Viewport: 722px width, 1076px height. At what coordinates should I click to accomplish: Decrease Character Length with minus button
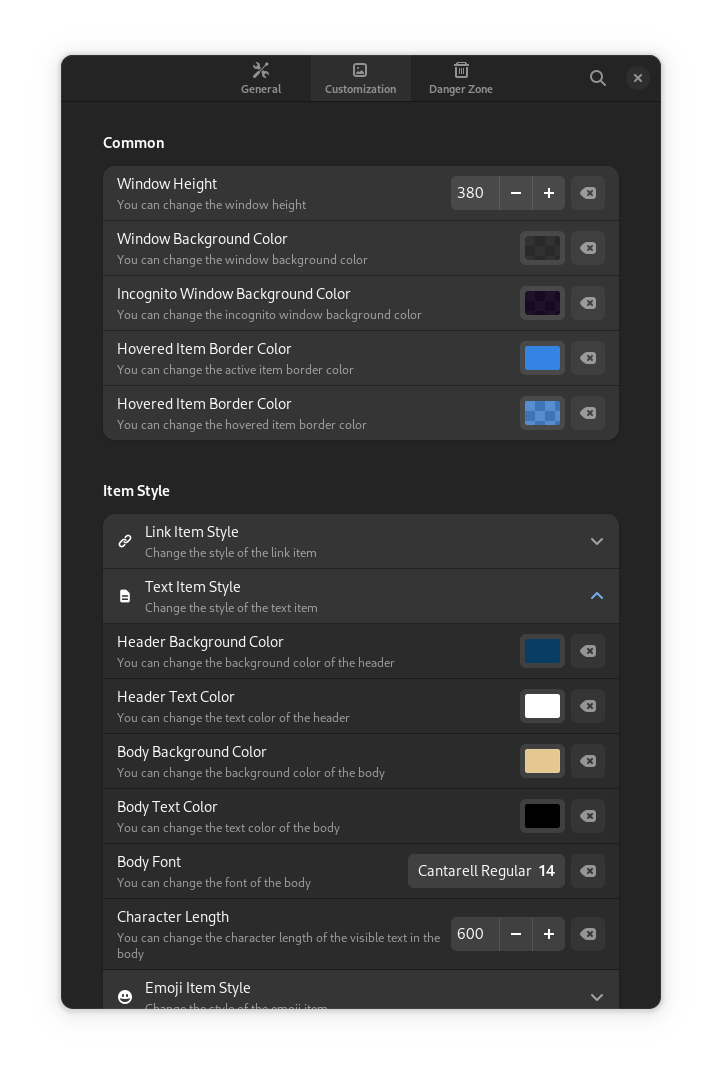click(x=516, y=934)
